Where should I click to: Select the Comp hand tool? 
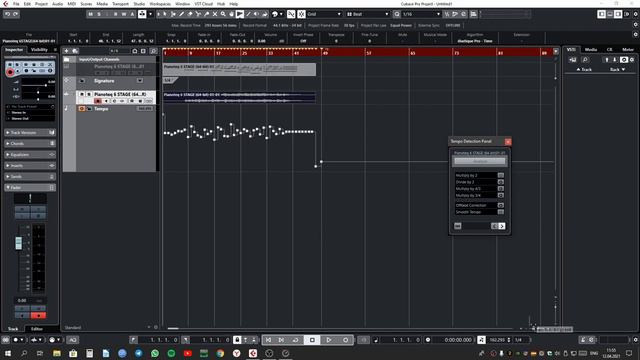(x=231, y=14)
